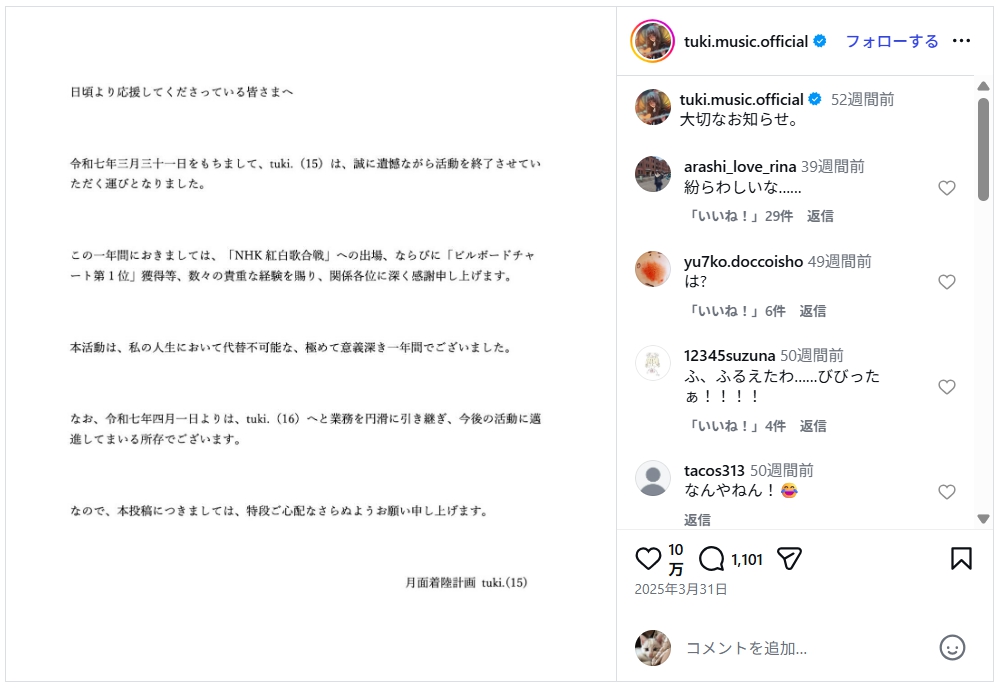Share post using the paper plane icon
This screenshot has width=1000, height=689.
(790, 559)
